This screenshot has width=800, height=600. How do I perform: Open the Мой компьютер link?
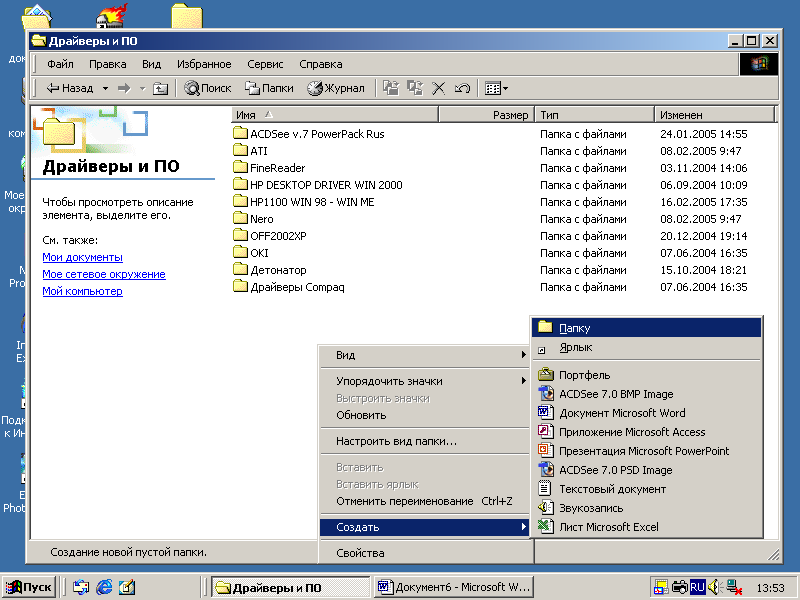[83, 291]
